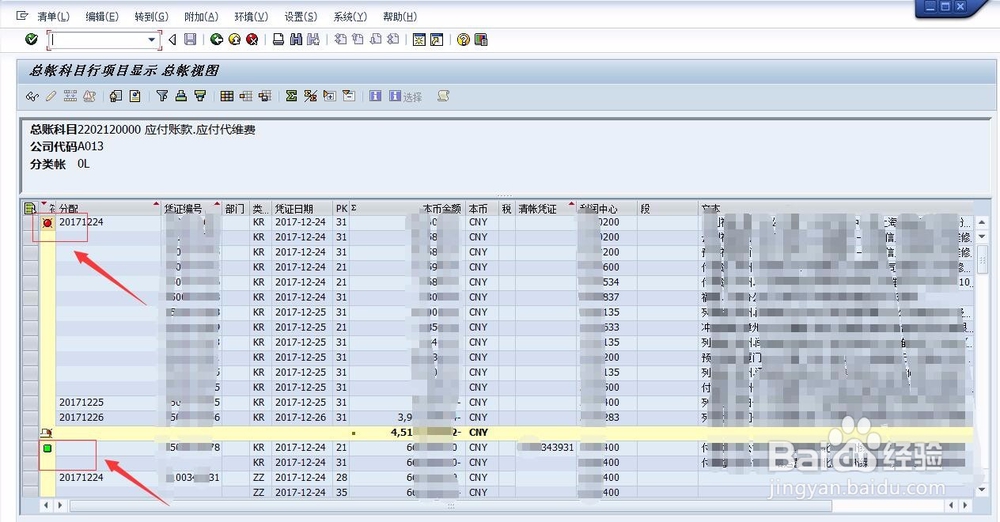Set filter with the funnel icon
Image resolution: width=1000 pixels, height=522 pixels.
[x=162, y=96]
